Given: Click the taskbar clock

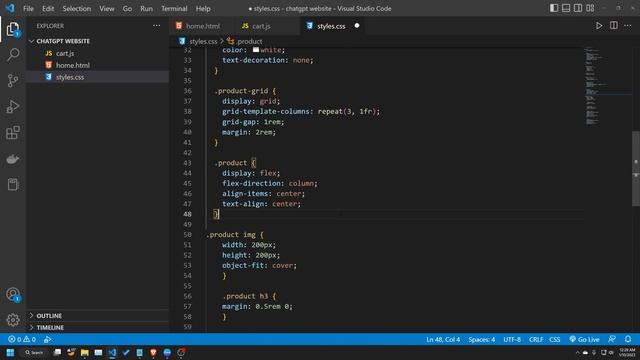Looking at the screenshot, I should click(x=627, y=352).
